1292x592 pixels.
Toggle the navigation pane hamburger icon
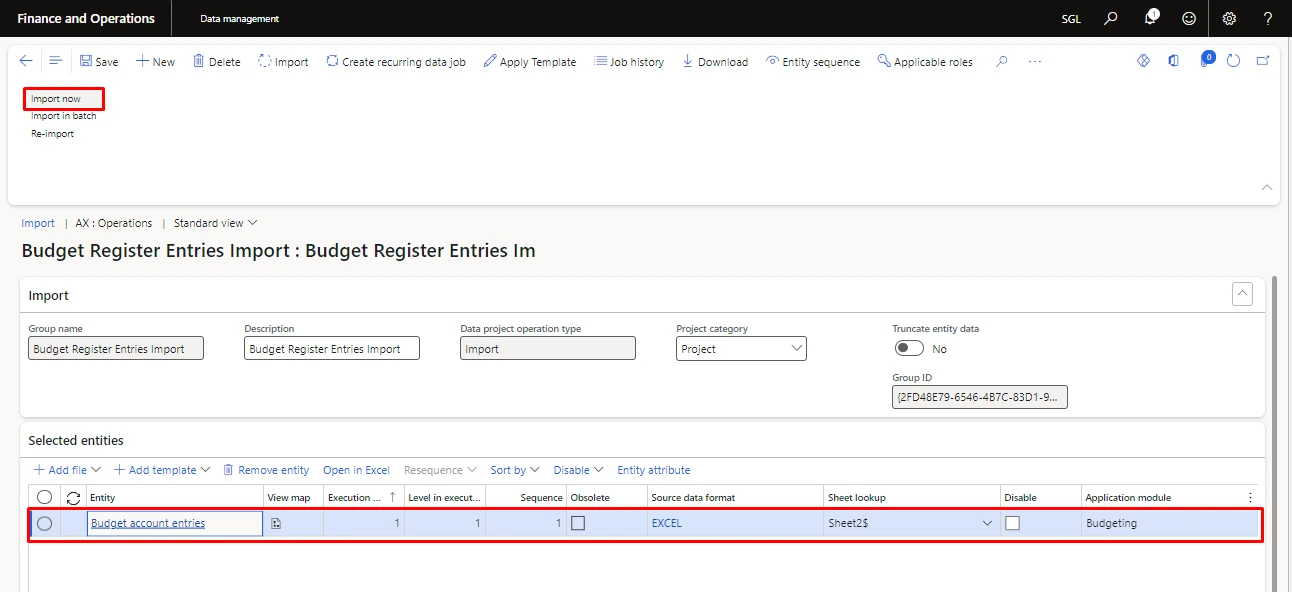(56, 61)
